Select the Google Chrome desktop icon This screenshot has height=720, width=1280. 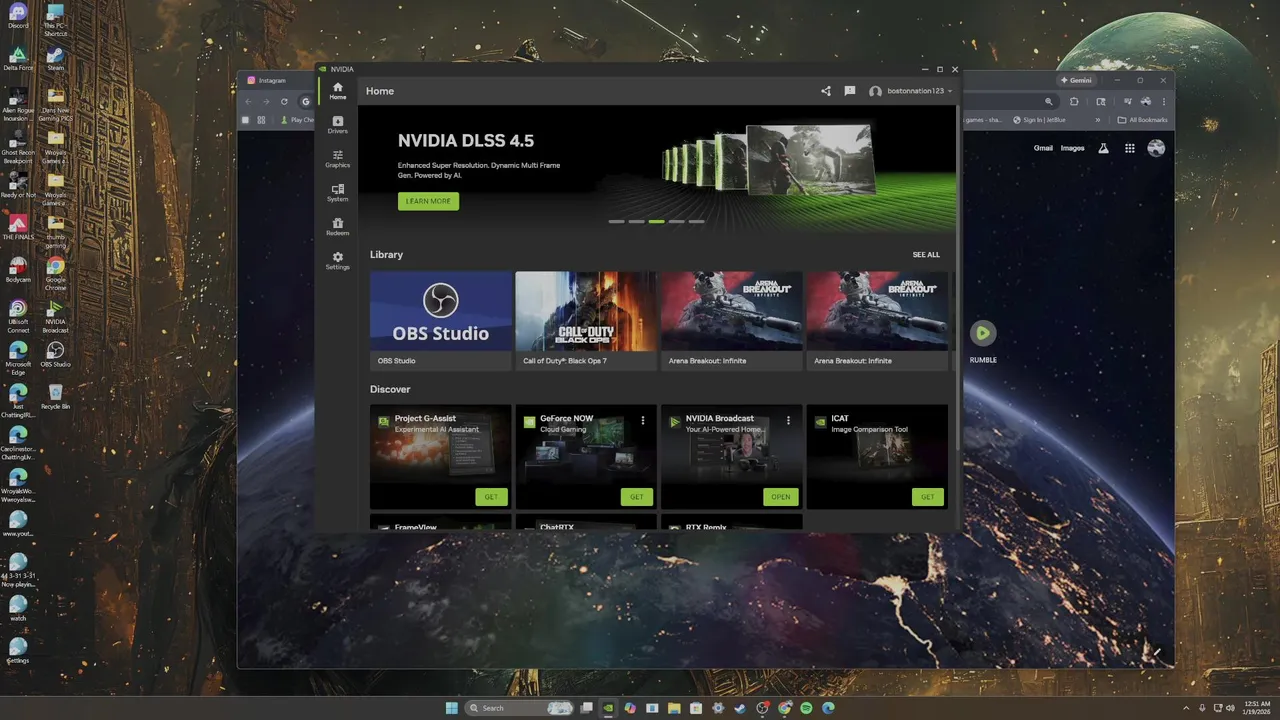56,274
